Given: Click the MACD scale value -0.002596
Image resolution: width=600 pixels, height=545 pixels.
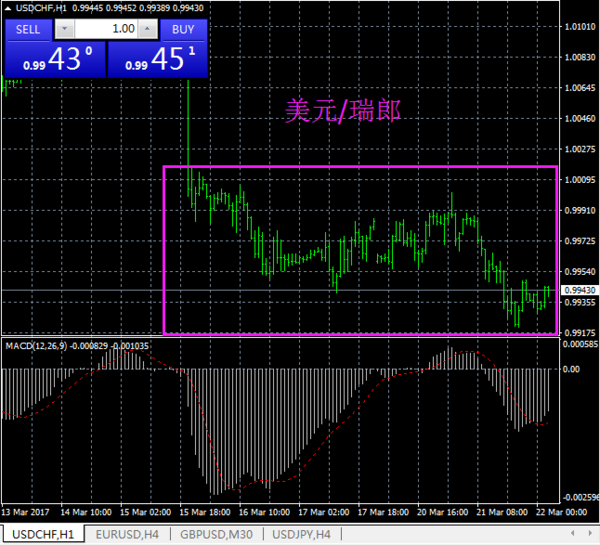Looking at the screenshot, I should (x=580, y=497).
